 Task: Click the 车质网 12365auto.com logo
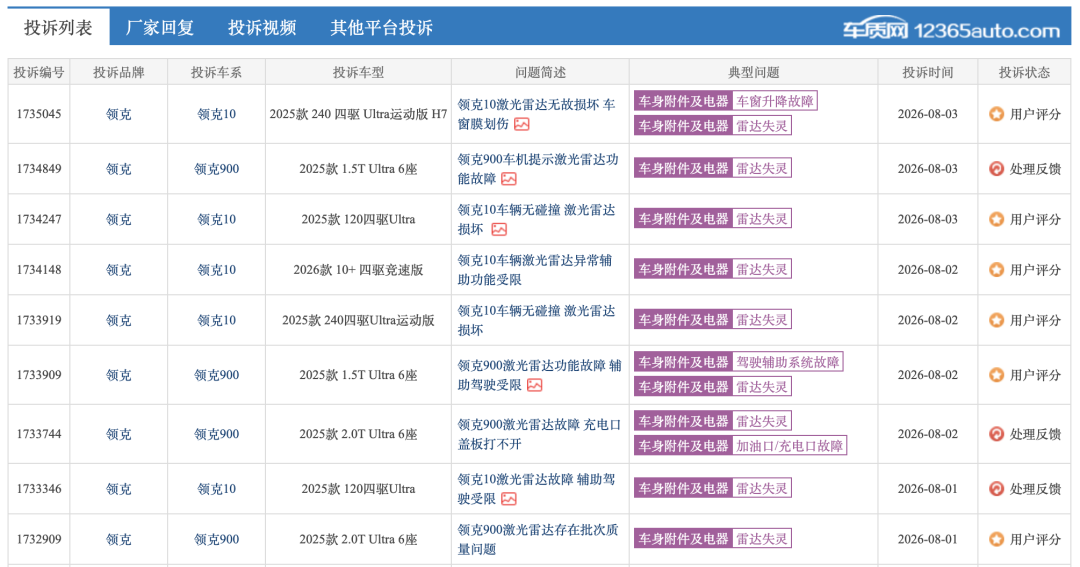pyautogui.click(x=951, y=29)
